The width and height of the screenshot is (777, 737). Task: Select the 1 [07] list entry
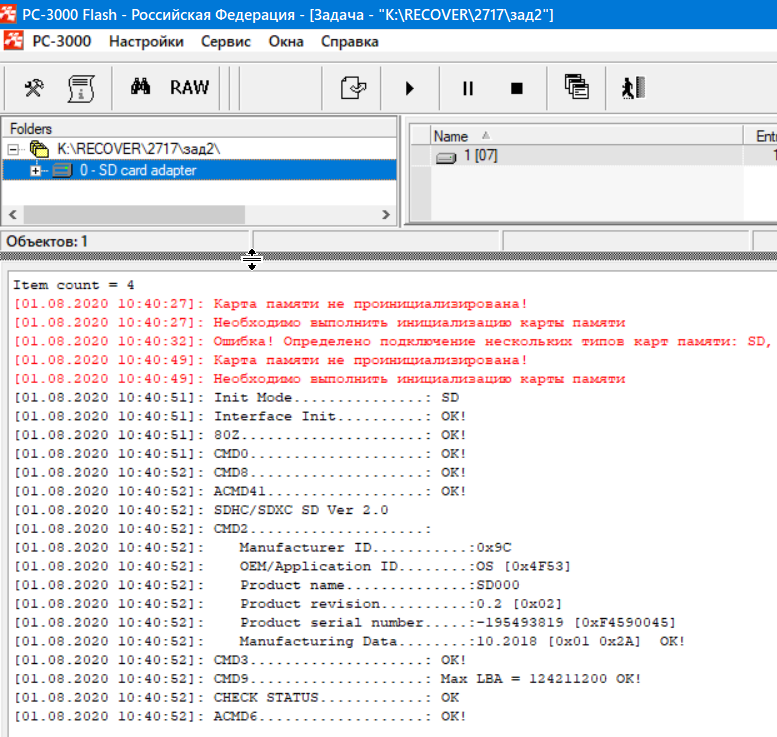click(480, 156)
